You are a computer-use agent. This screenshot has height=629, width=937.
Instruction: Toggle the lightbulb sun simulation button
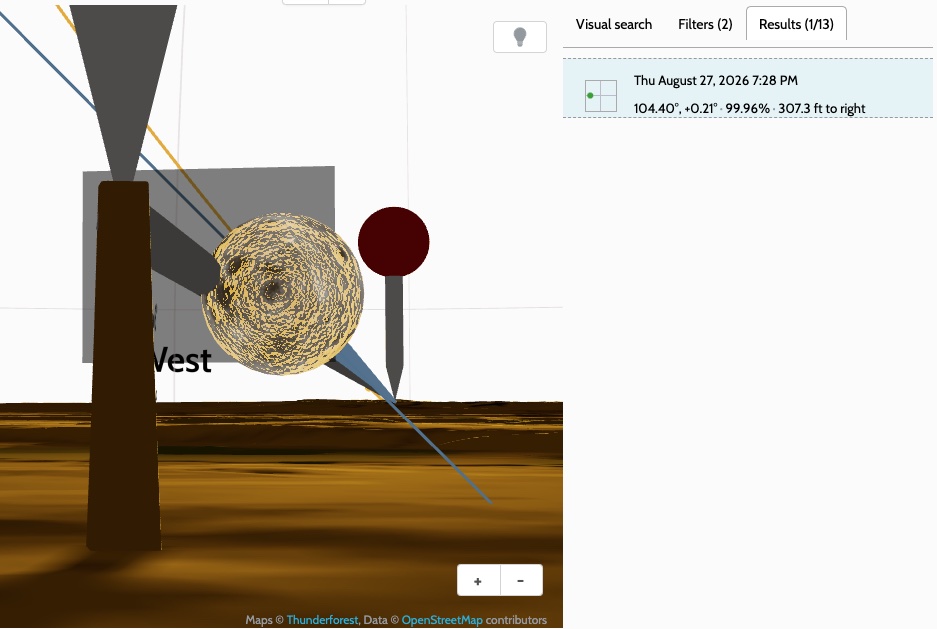tap(519, 36)
